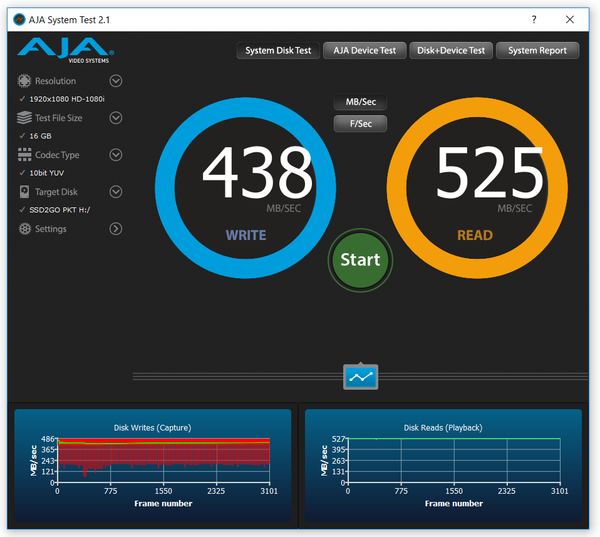Click the Settings label
The width and height of the screenshot is (600, 537).
pyautogui.click(x=51, y=229)
